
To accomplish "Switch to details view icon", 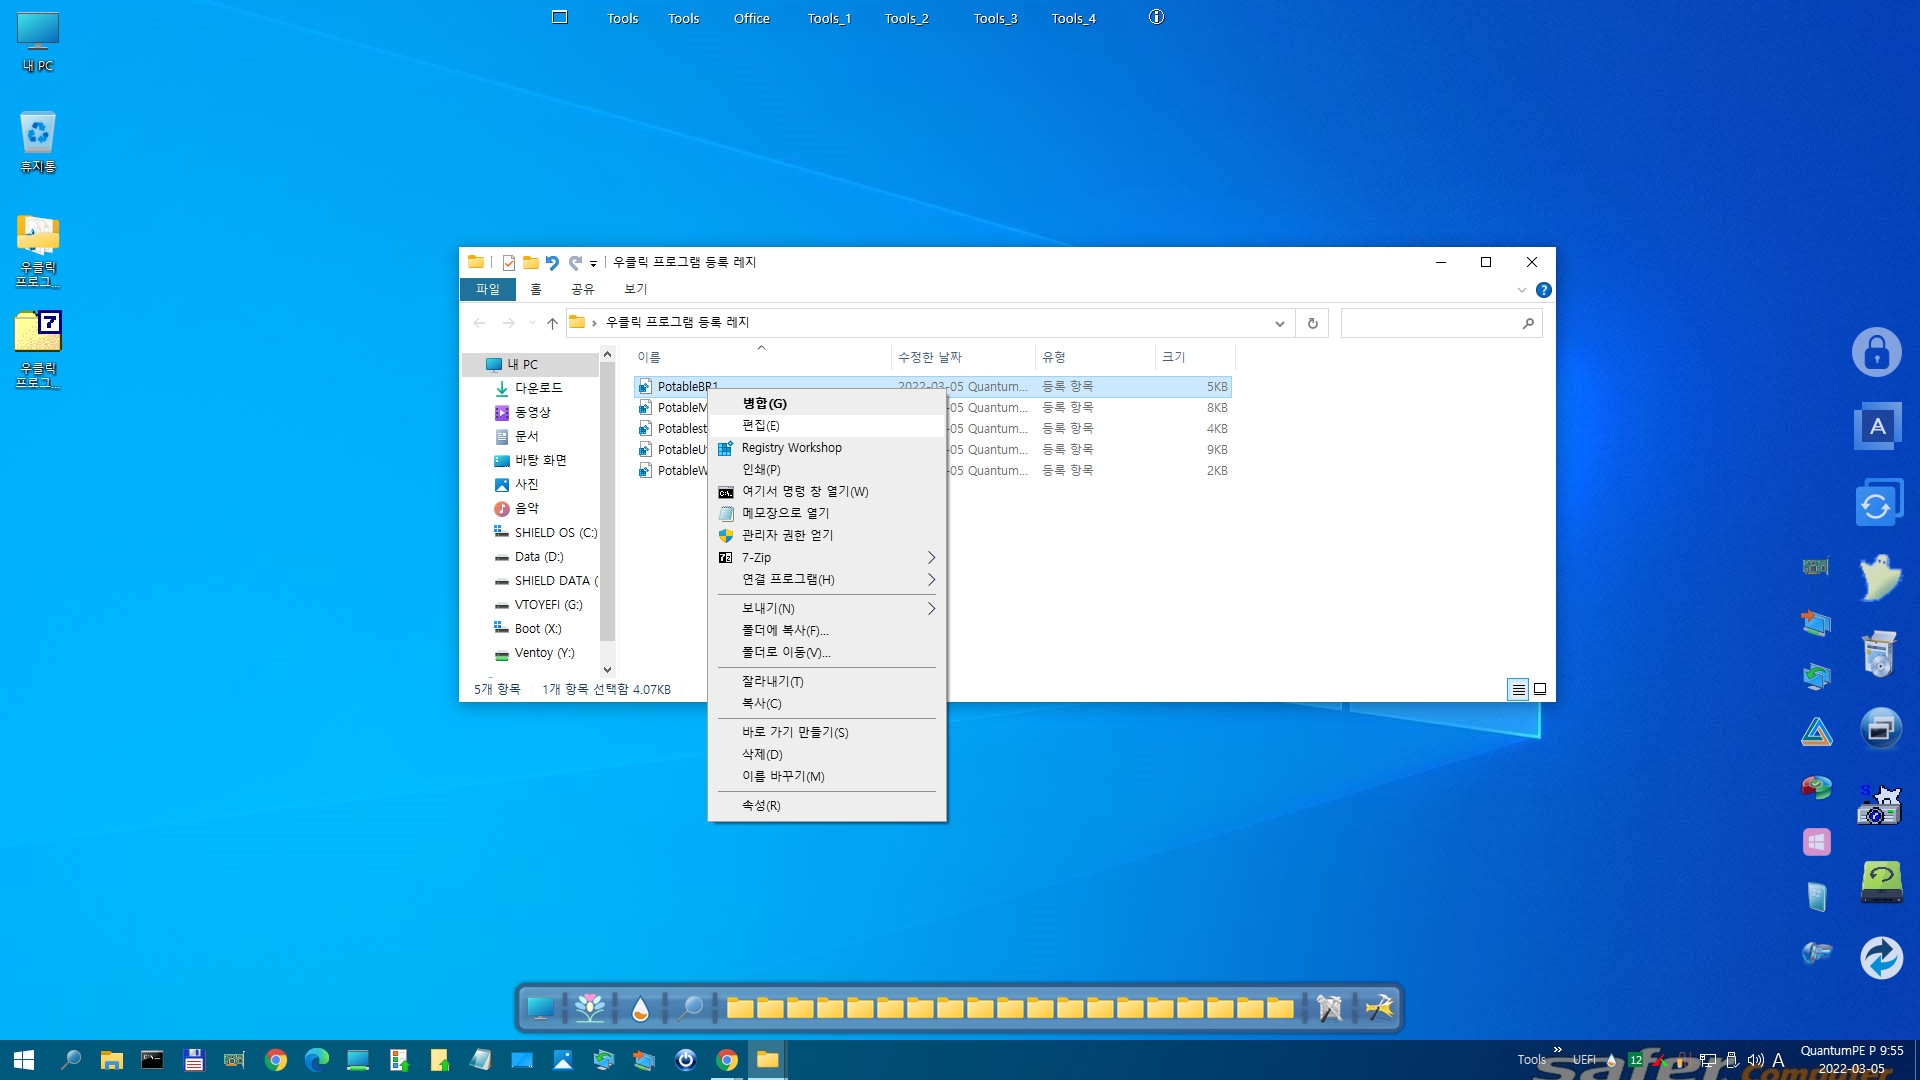I will pos(1518,689).
